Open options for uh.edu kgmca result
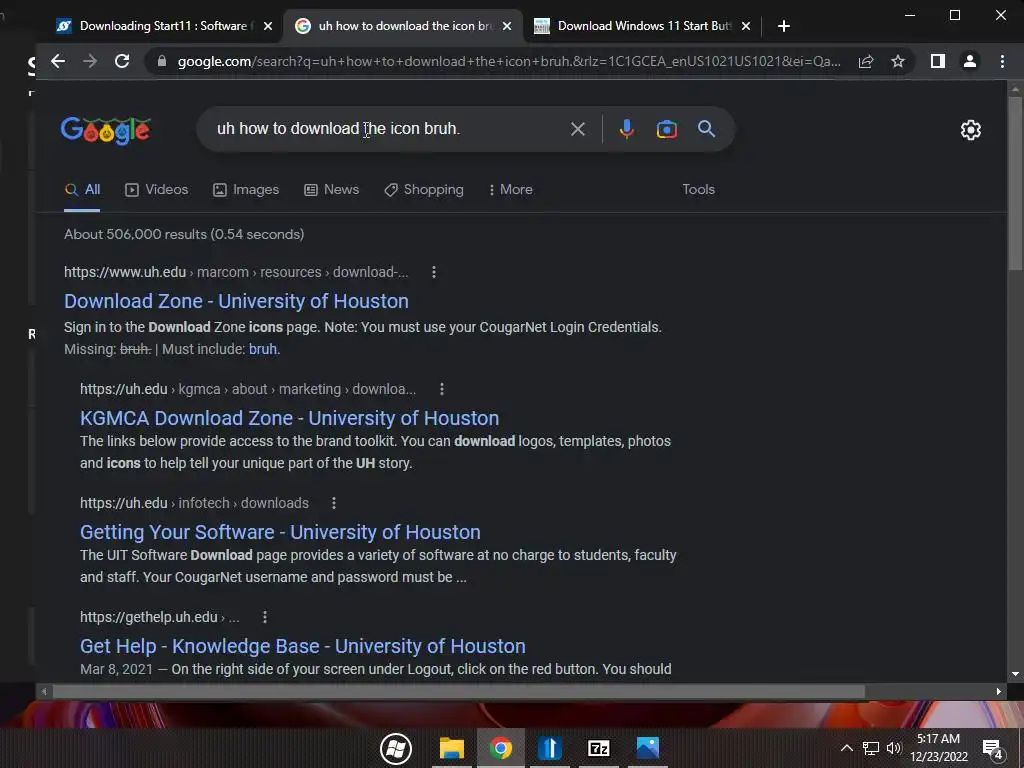Viewport: 1024px width, 768px height. (441, 389)
